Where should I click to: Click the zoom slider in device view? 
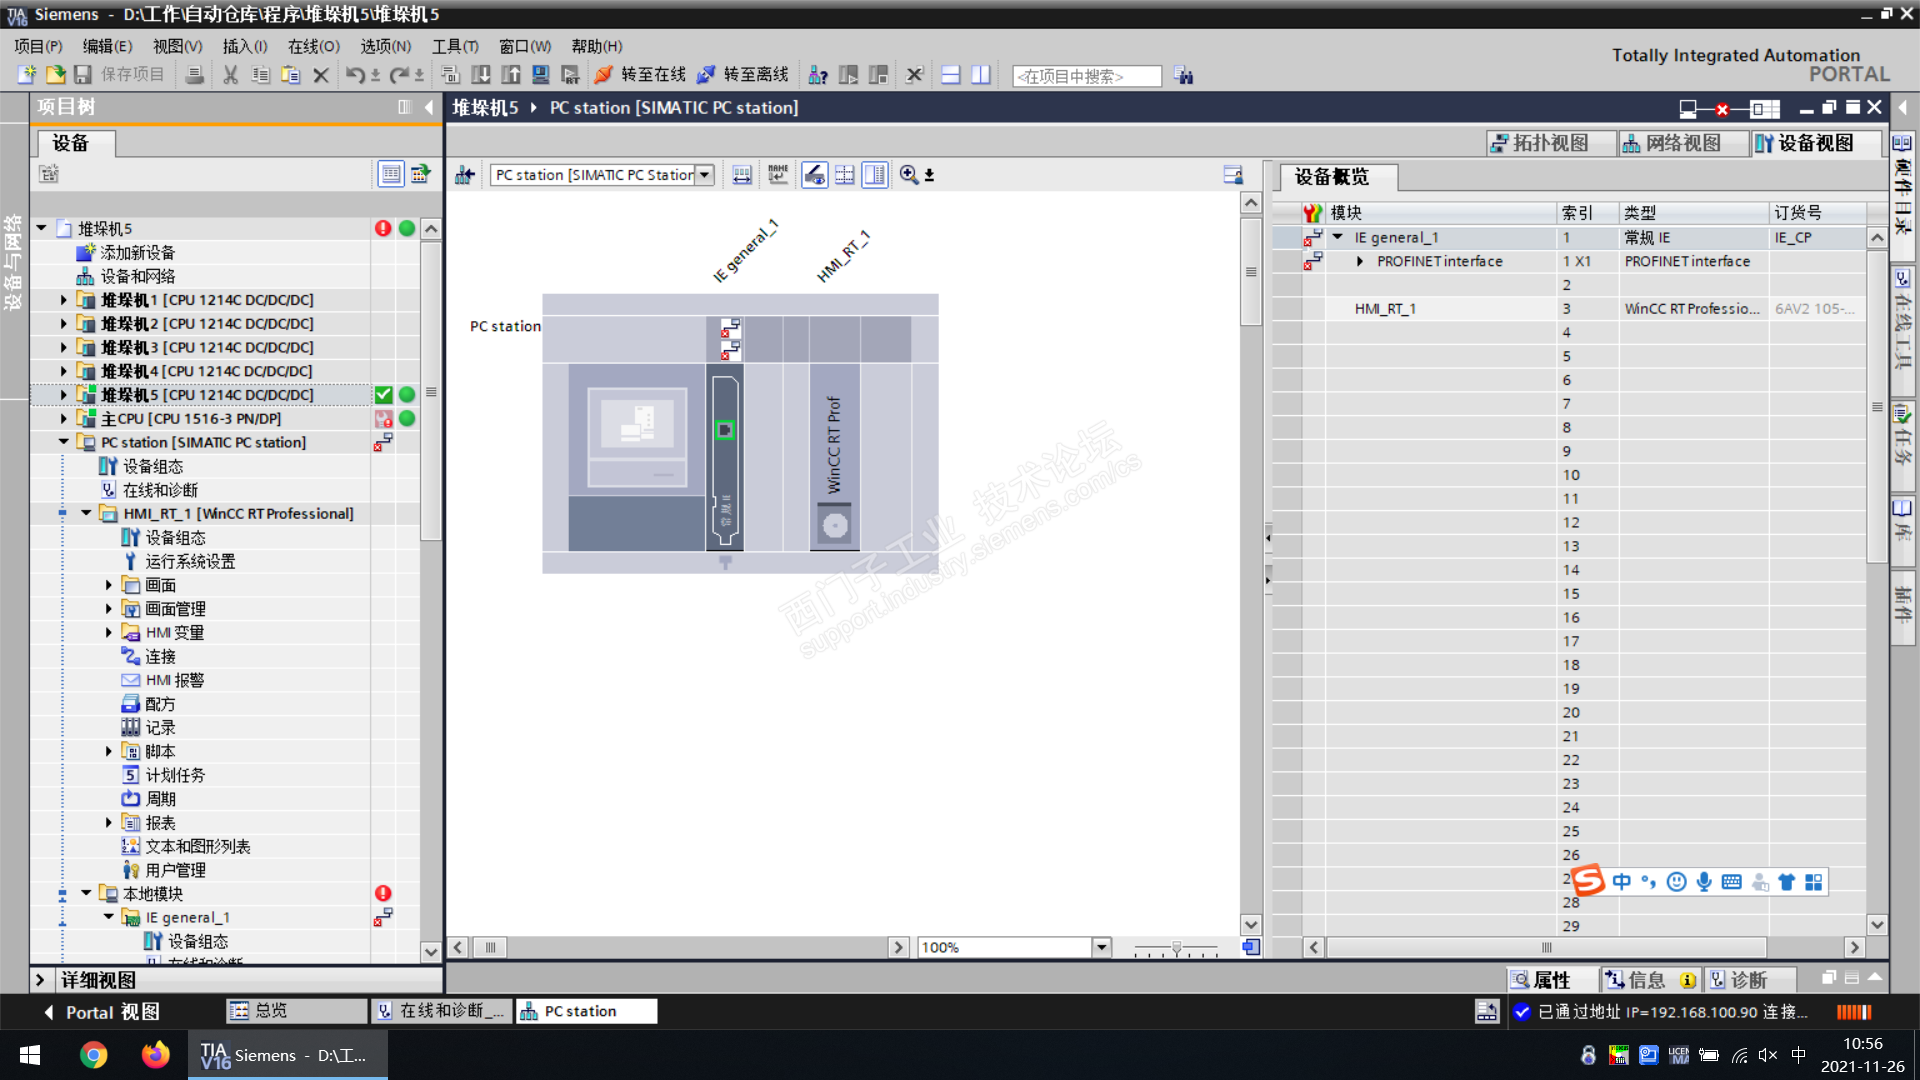pyautogui.click(x=1177, y=947)
